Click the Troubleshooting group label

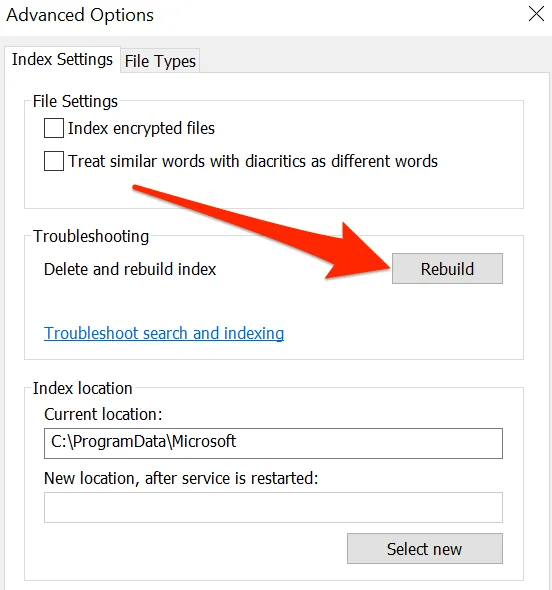click(91, 237)
